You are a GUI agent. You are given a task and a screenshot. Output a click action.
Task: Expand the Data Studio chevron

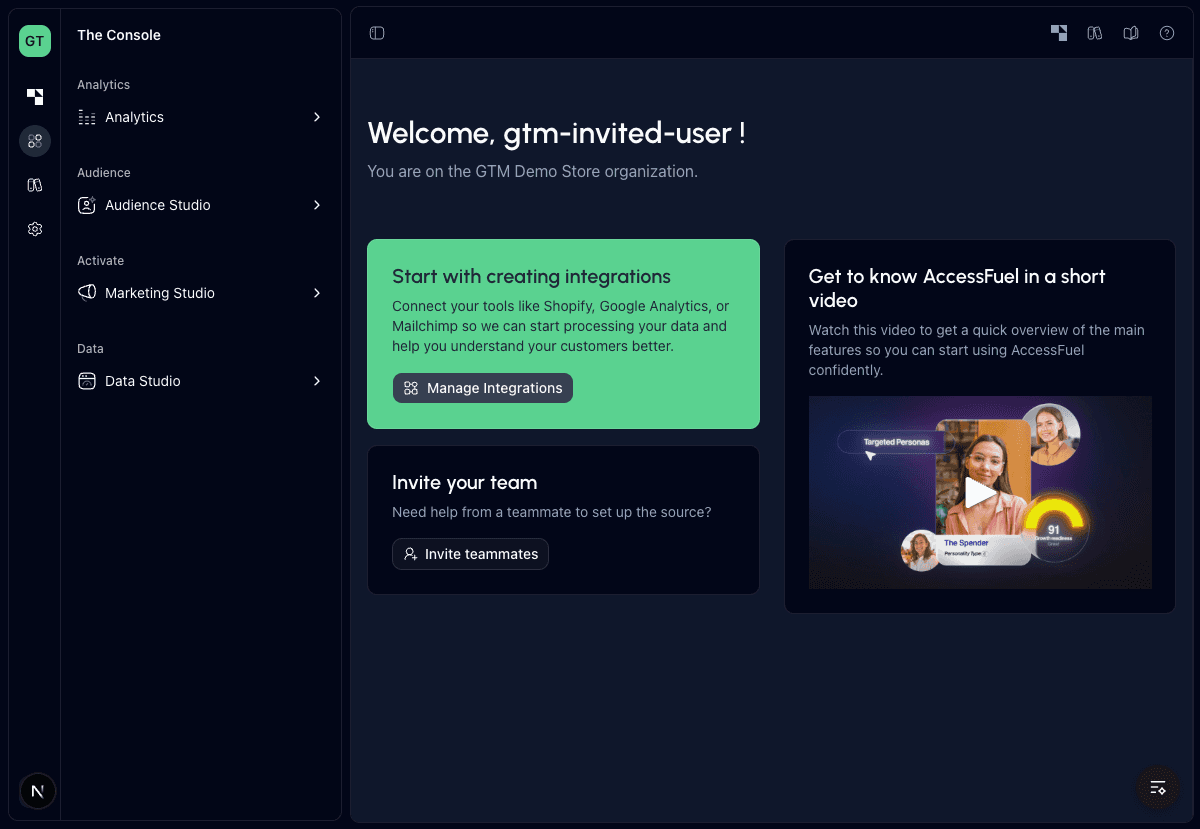coord(316,381)
